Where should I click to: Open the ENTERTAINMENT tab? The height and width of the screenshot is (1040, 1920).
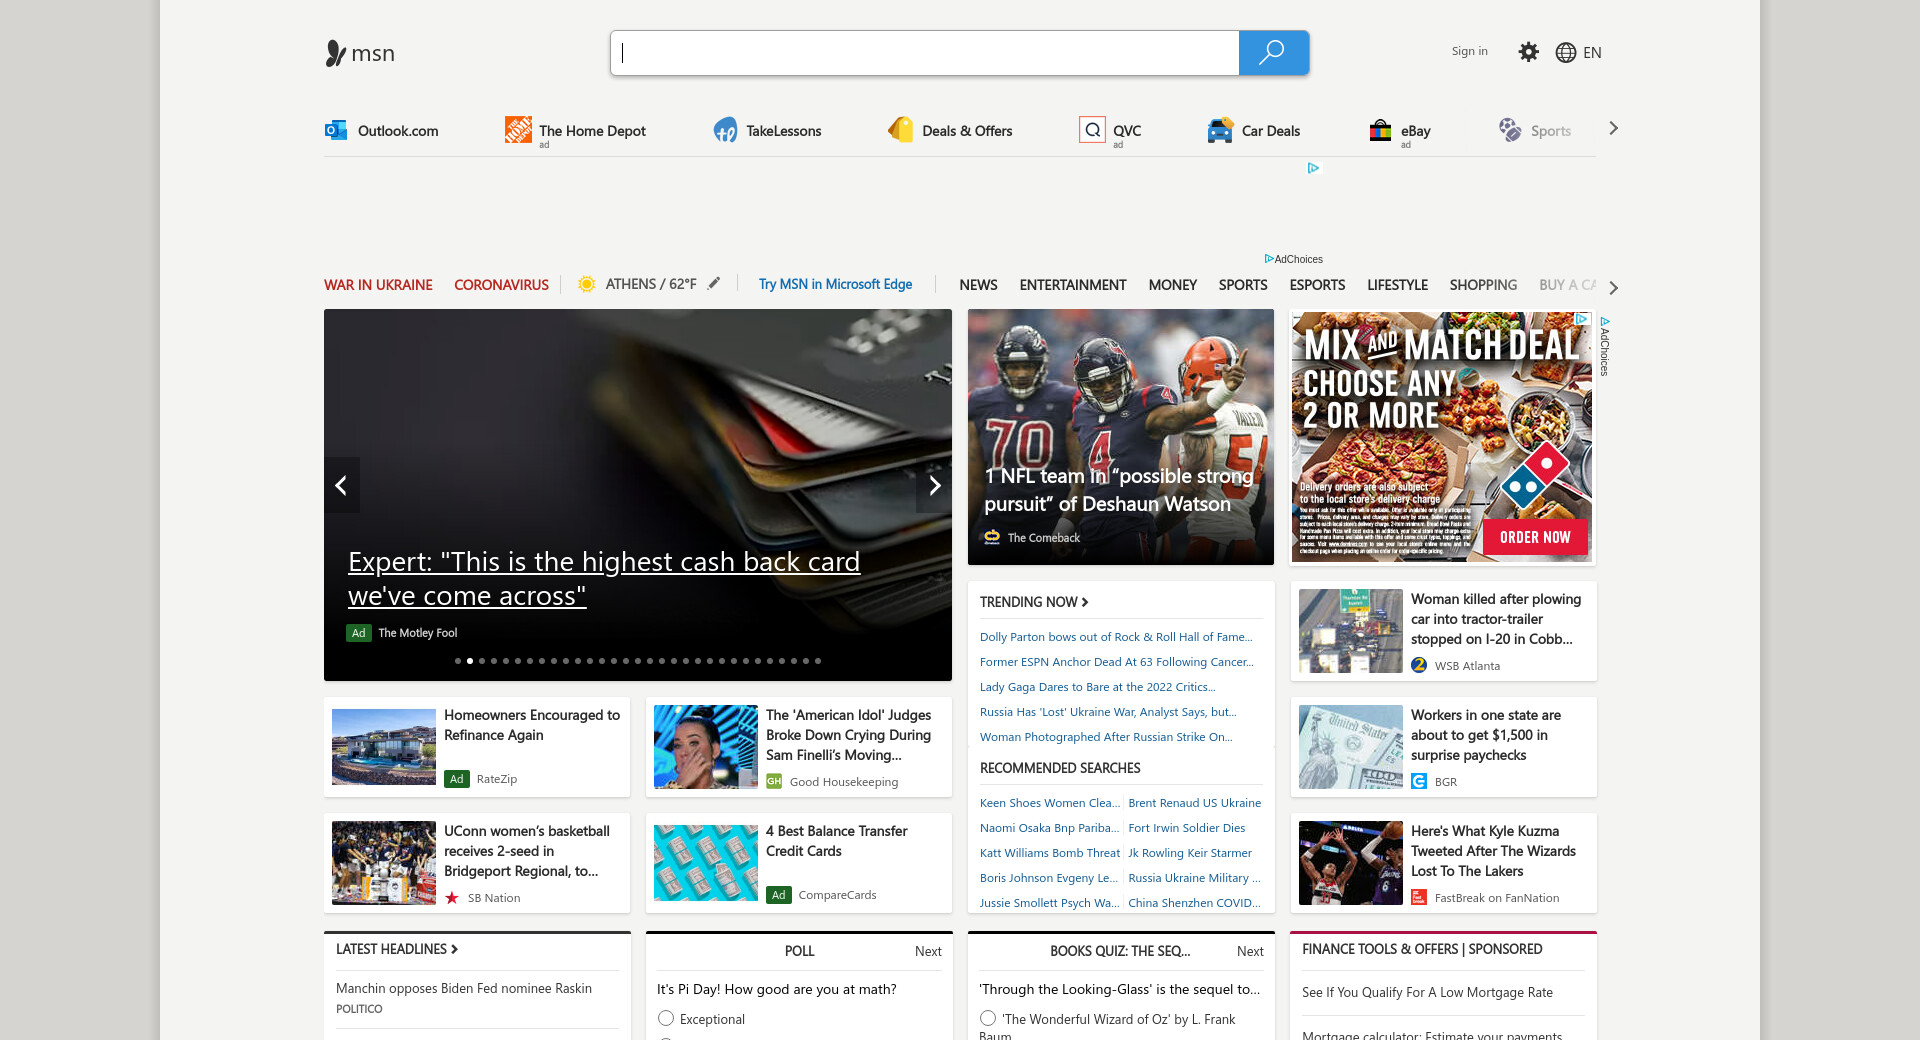pyautogui.click(x=1072, y=285)
